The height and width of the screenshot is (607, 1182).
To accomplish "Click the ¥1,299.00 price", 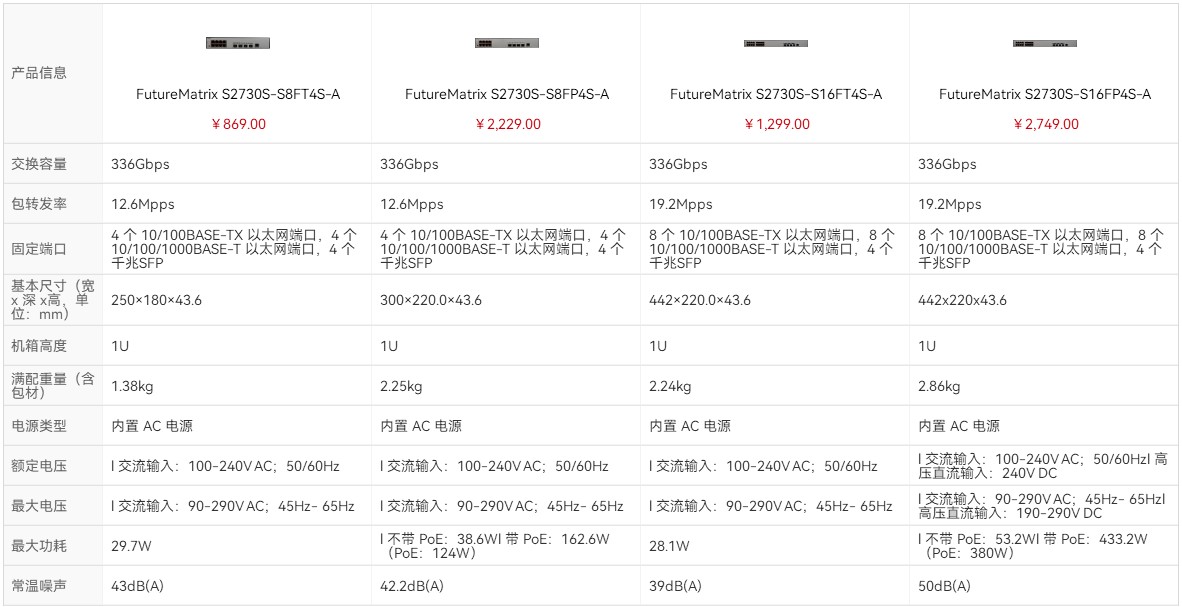I will tap(776, 124).
